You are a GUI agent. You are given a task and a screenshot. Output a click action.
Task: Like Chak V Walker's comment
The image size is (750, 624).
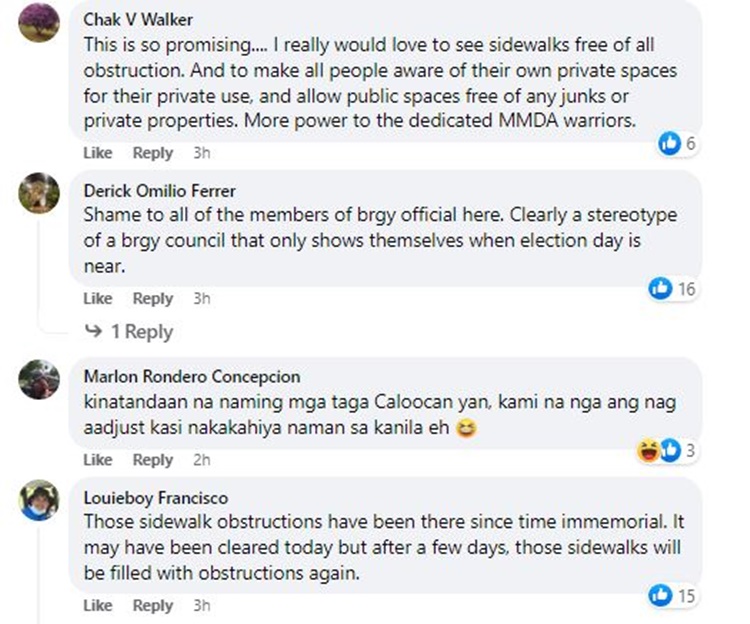[97, 153]
